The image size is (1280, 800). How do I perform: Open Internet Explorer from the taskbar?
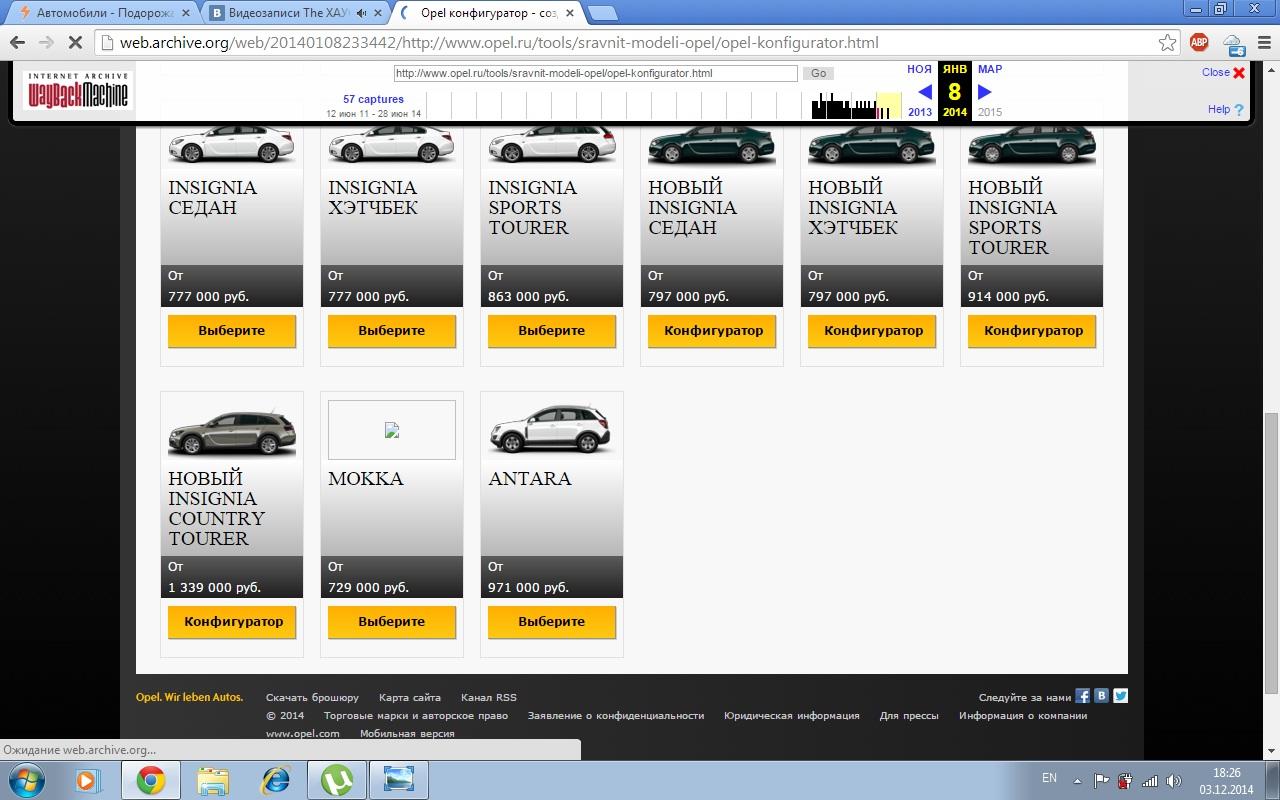pos(275,779)
